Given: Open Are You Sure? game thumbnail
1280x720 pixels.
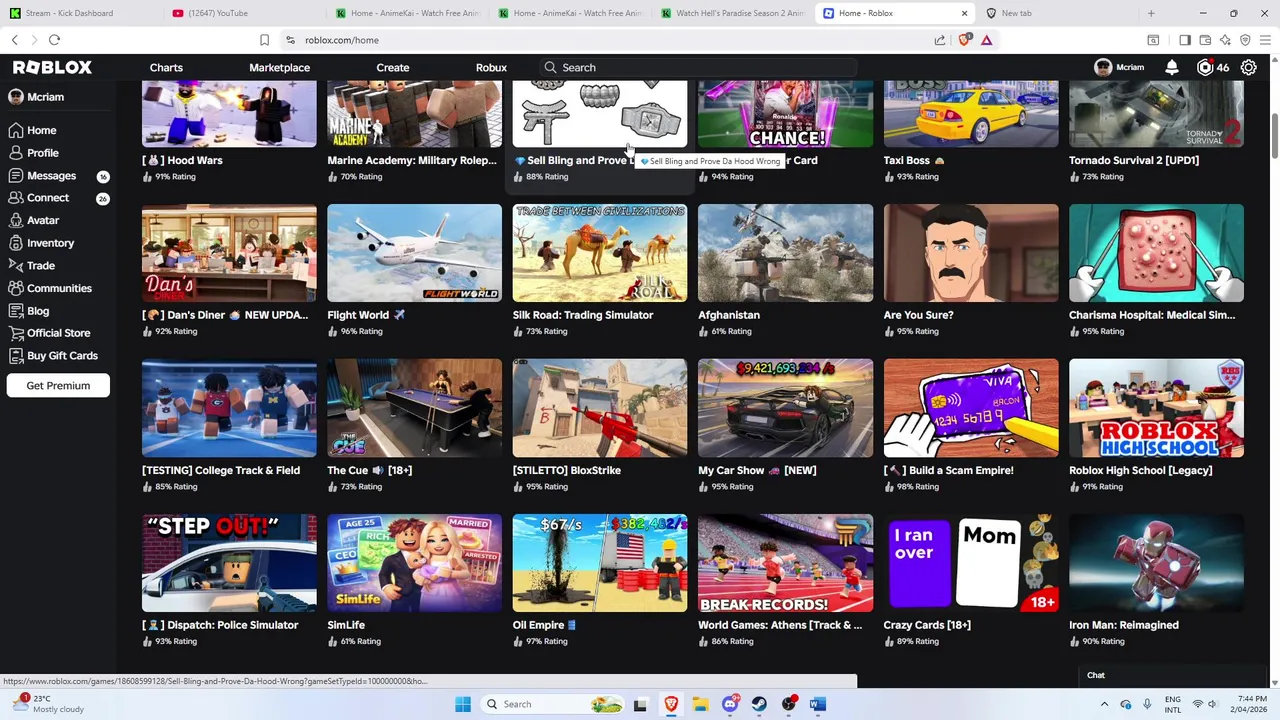Looking at the screenshot, I should click(x=971, y=253).
